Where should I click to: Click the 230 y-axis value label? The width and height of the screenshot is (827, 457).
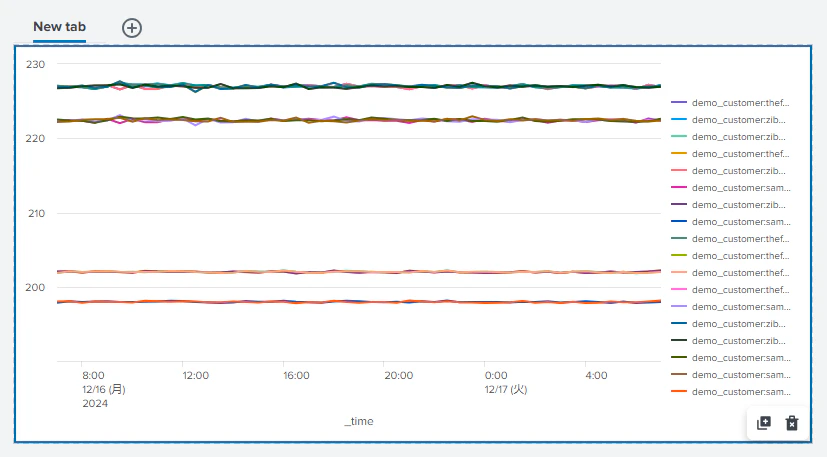[x=35, y=64]
